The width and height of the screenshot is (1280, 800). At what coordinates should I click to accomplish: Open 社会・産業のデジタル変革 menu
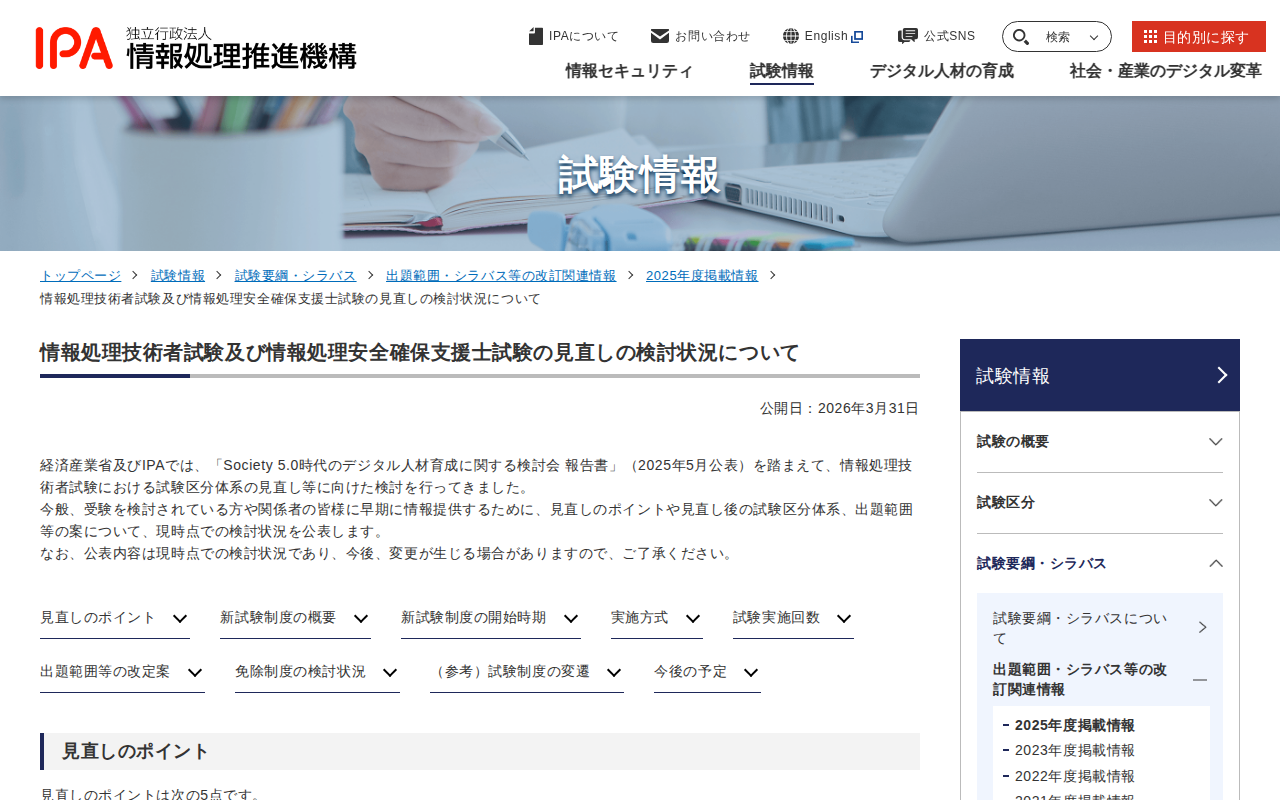click(x=1166, y=71)
